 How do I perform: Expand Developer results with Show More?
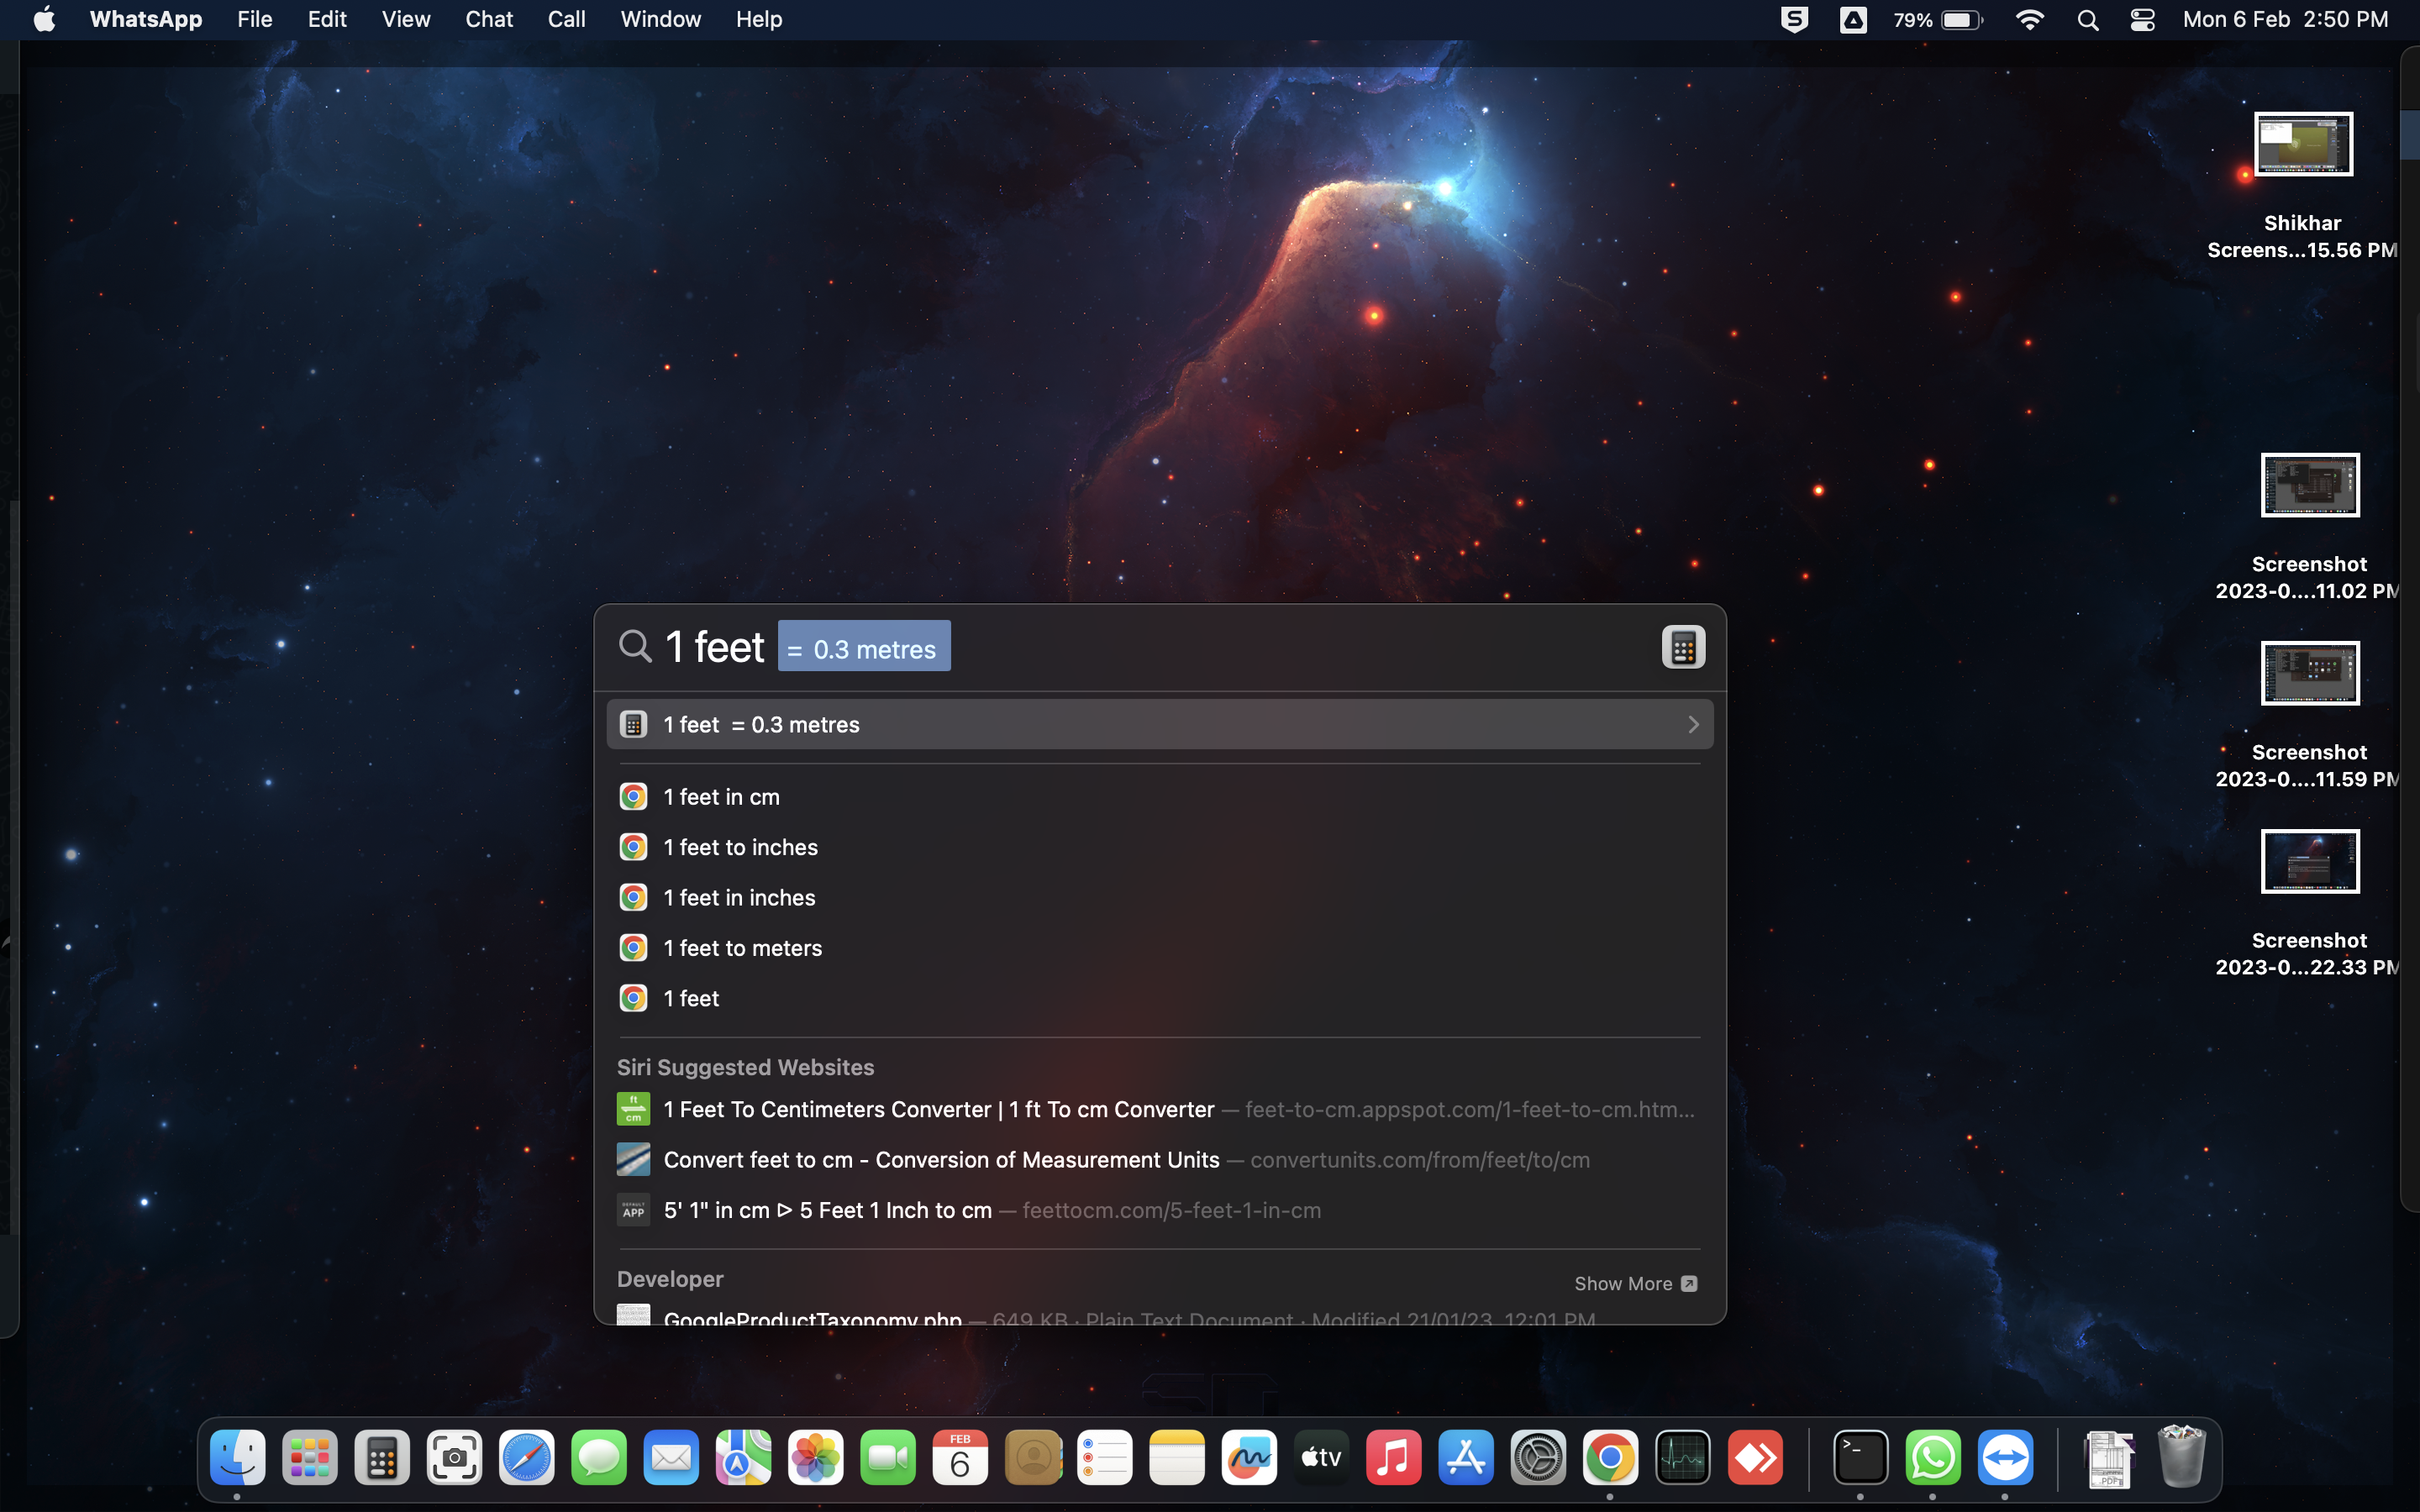[x=1634, y=1283]
